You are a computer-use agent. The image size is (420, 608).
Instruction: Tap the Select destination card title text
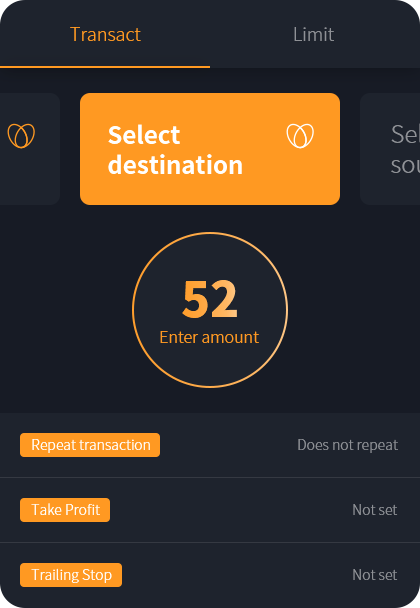(x=175, y=150)
